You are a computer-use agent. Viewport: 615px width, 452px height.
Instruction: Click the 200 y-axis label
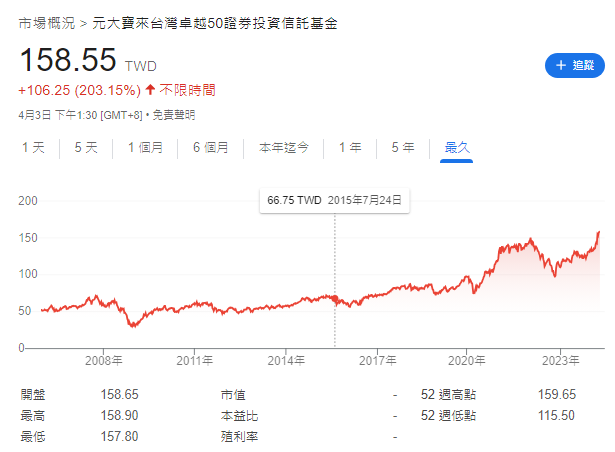coord(28,201)
